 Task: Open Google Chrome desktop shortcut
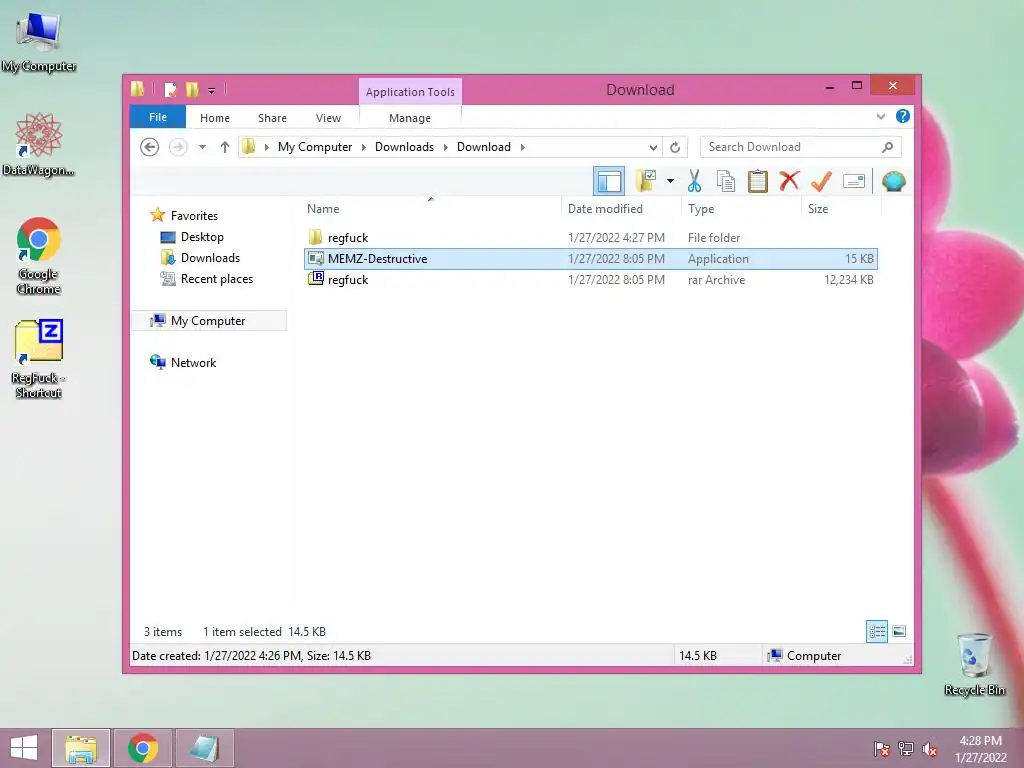39,256
